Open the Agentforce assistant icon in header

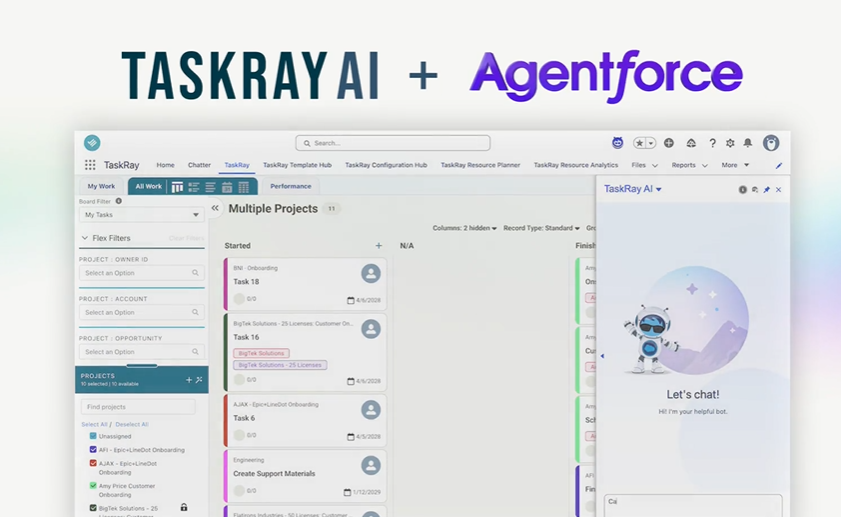tap(617, 143)
